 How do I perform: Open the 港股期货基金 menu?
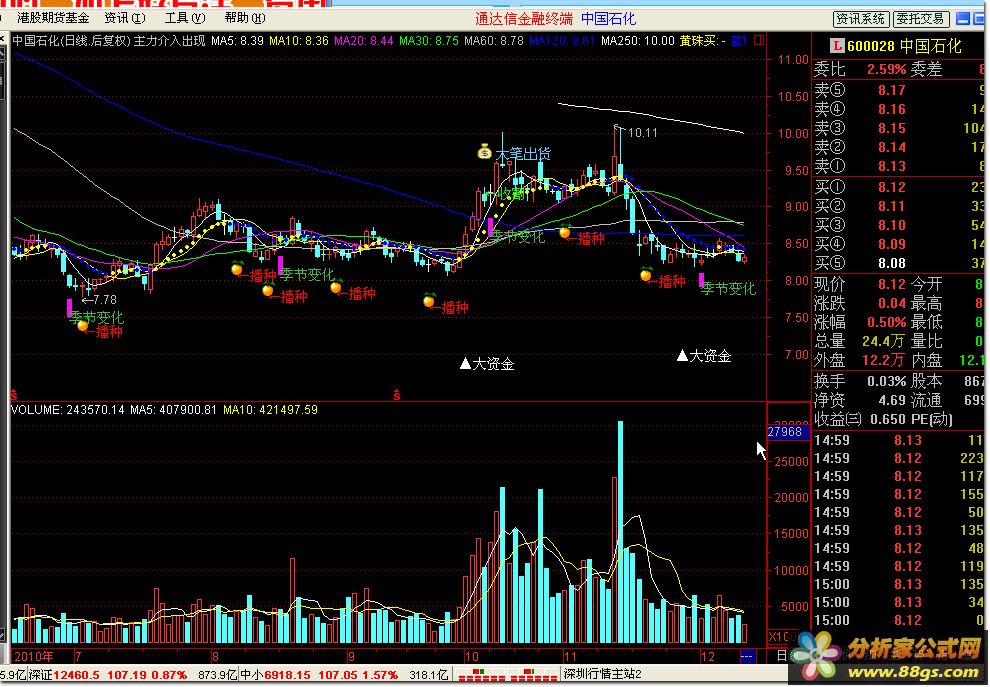tap(54, 18)
